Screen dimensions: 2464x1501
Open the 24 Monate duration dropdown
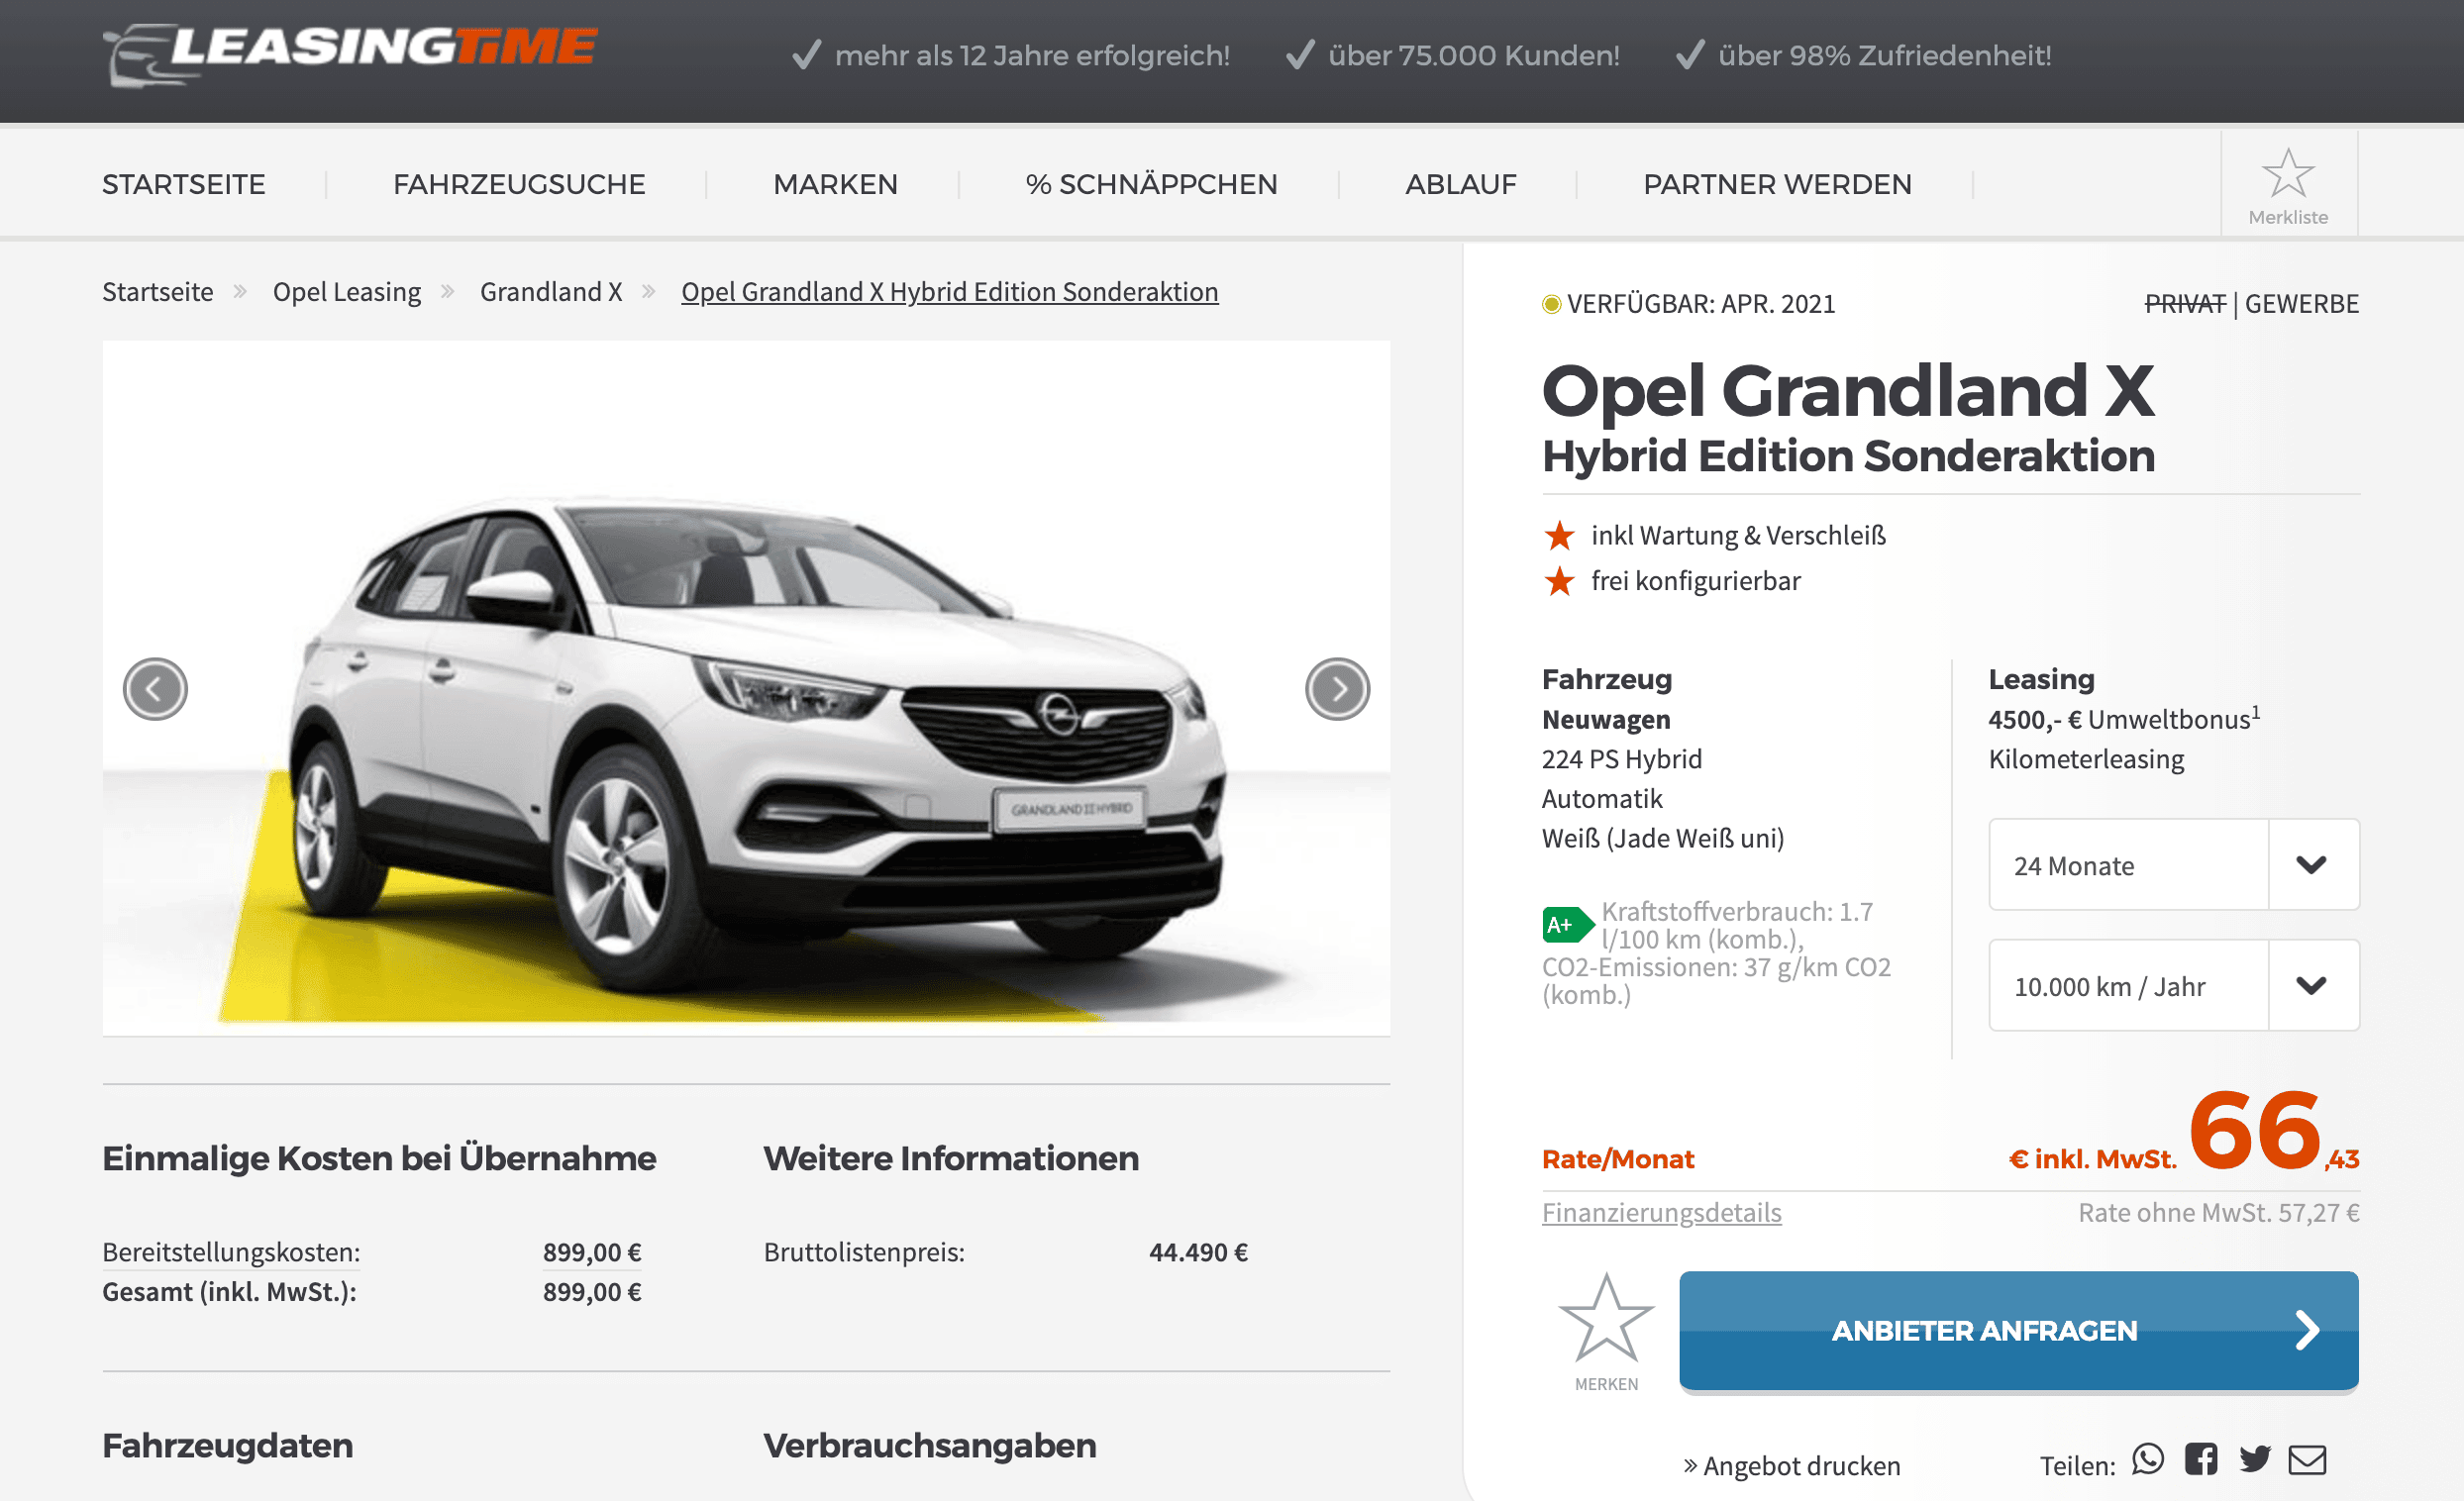2174,865
